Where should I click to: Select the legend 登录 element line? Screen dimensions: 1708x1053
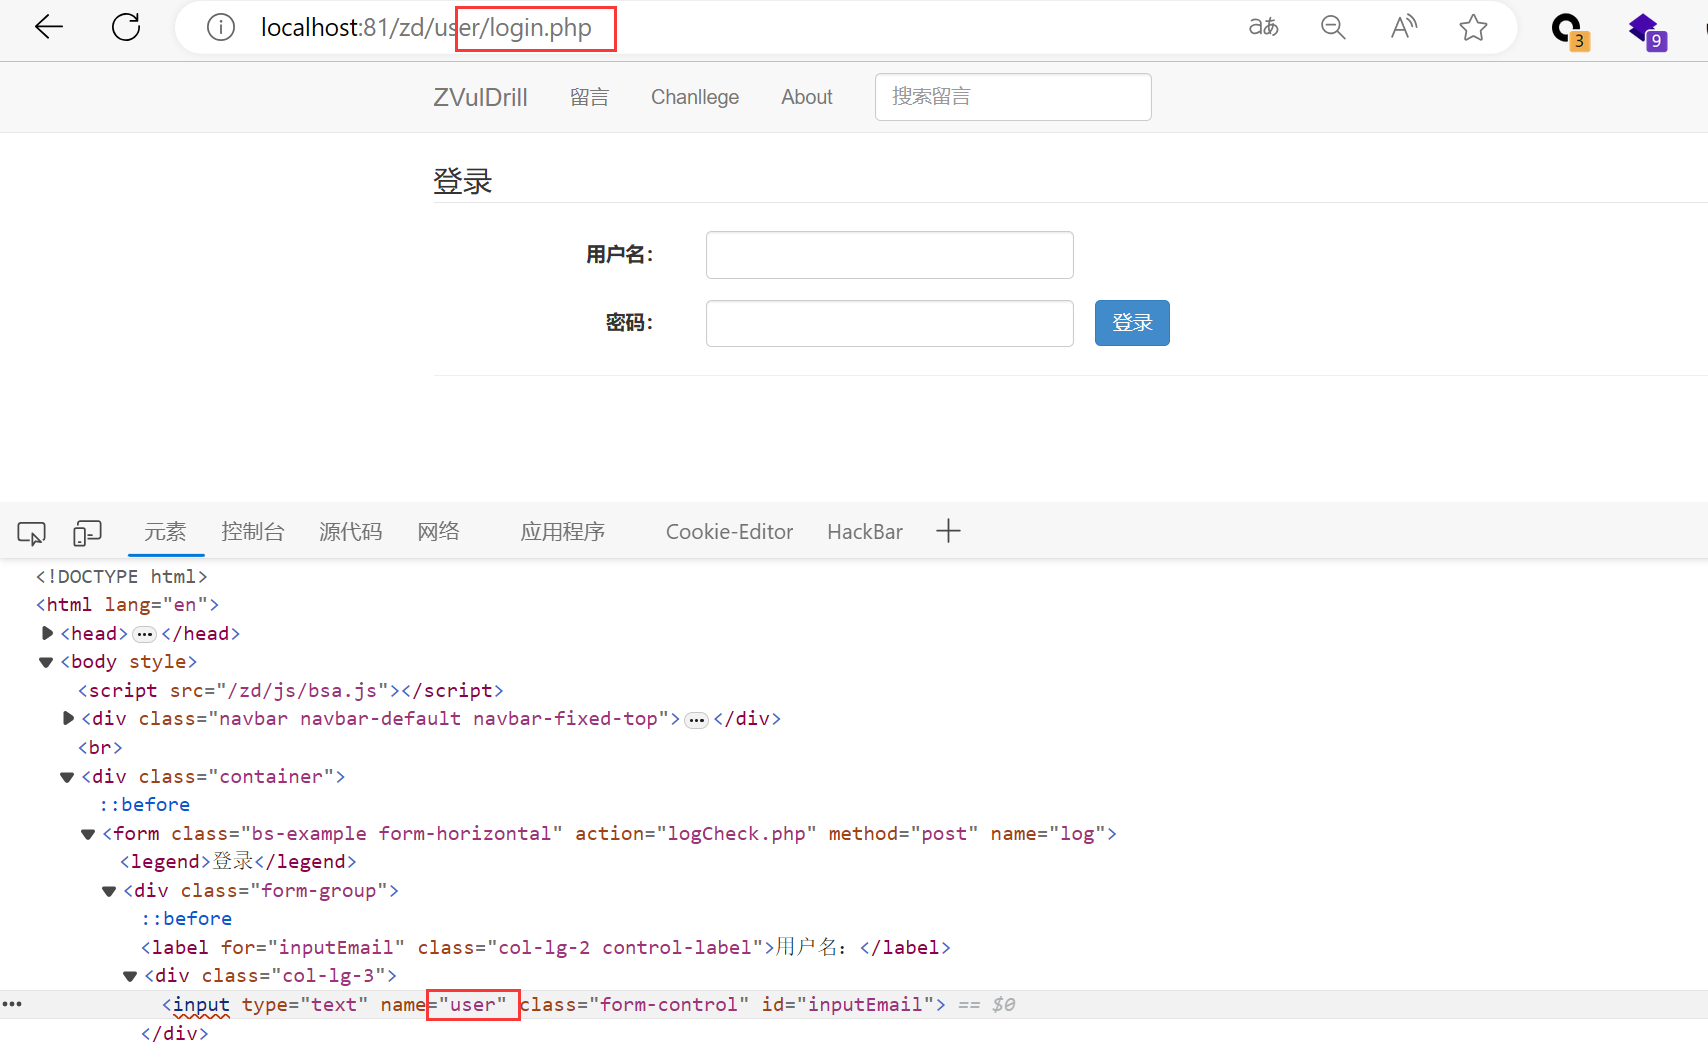pyautogui.click(x=238, y=862)
